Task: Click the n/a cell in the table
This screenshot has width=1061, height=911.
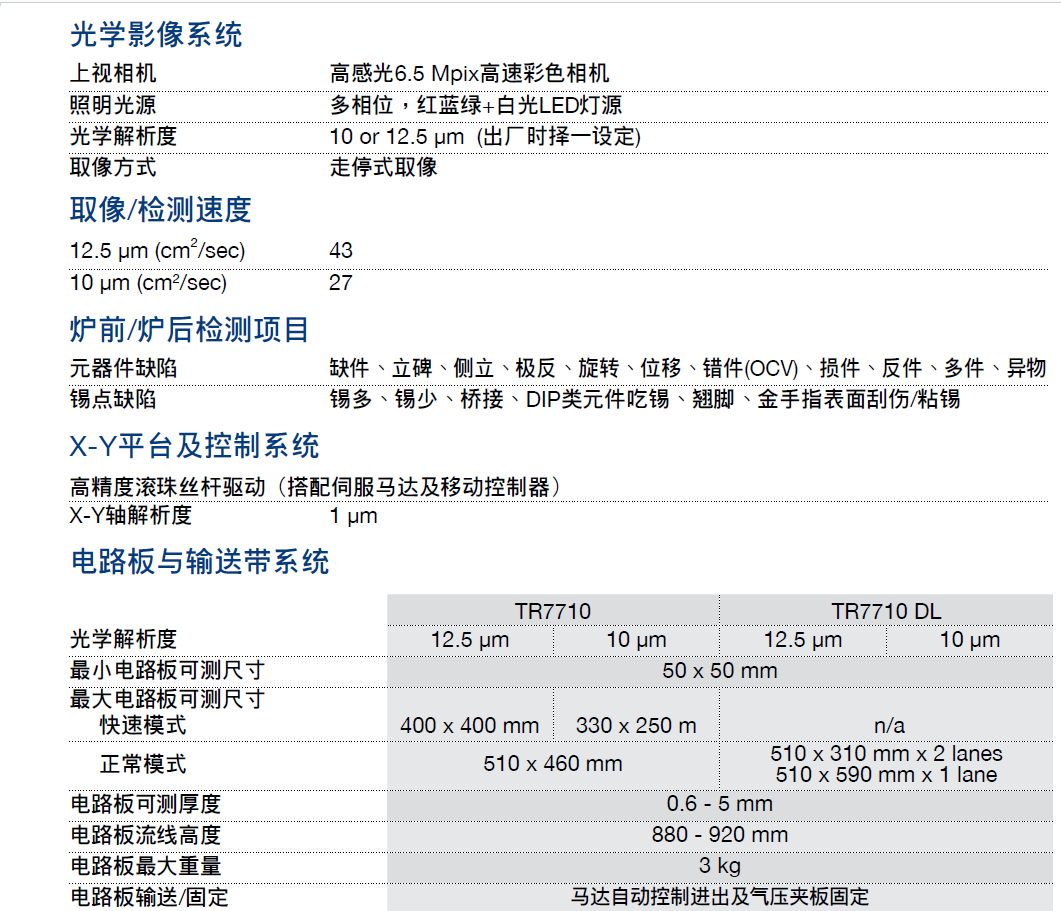Action: 885,725
